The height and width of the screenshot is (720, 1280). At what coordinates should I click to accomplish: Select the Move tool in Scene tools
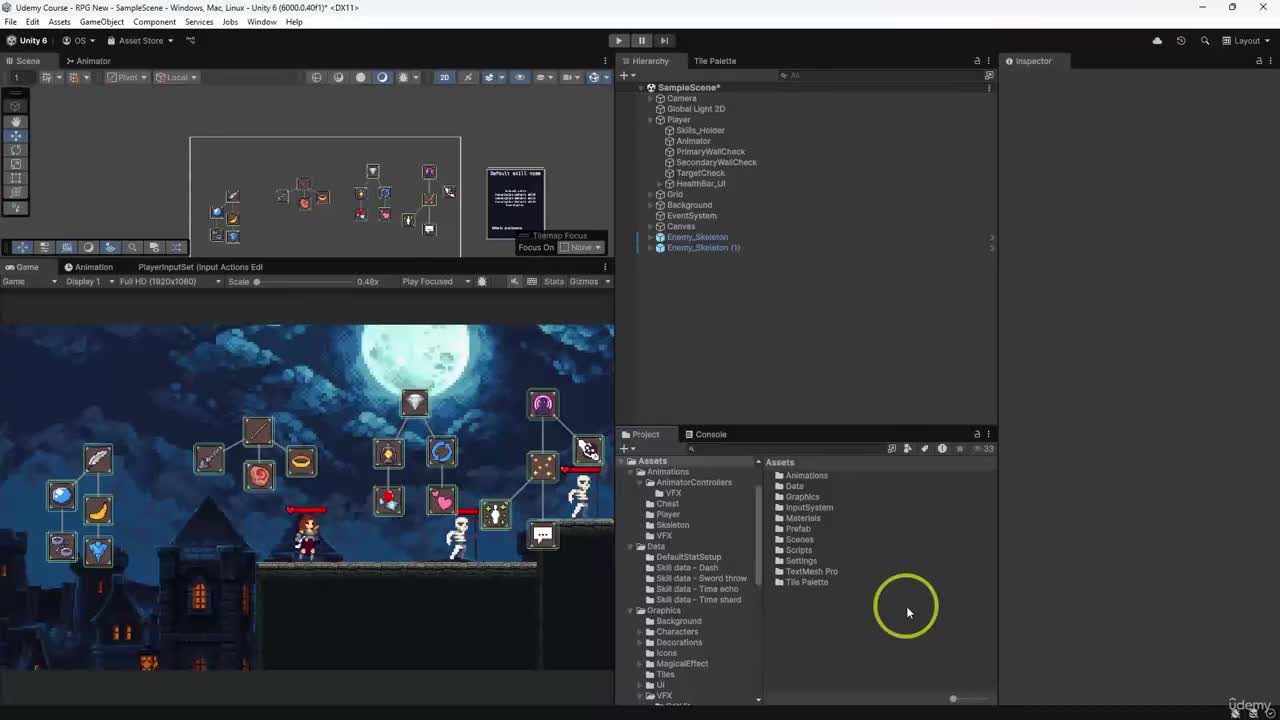click(x=16, y=135)
